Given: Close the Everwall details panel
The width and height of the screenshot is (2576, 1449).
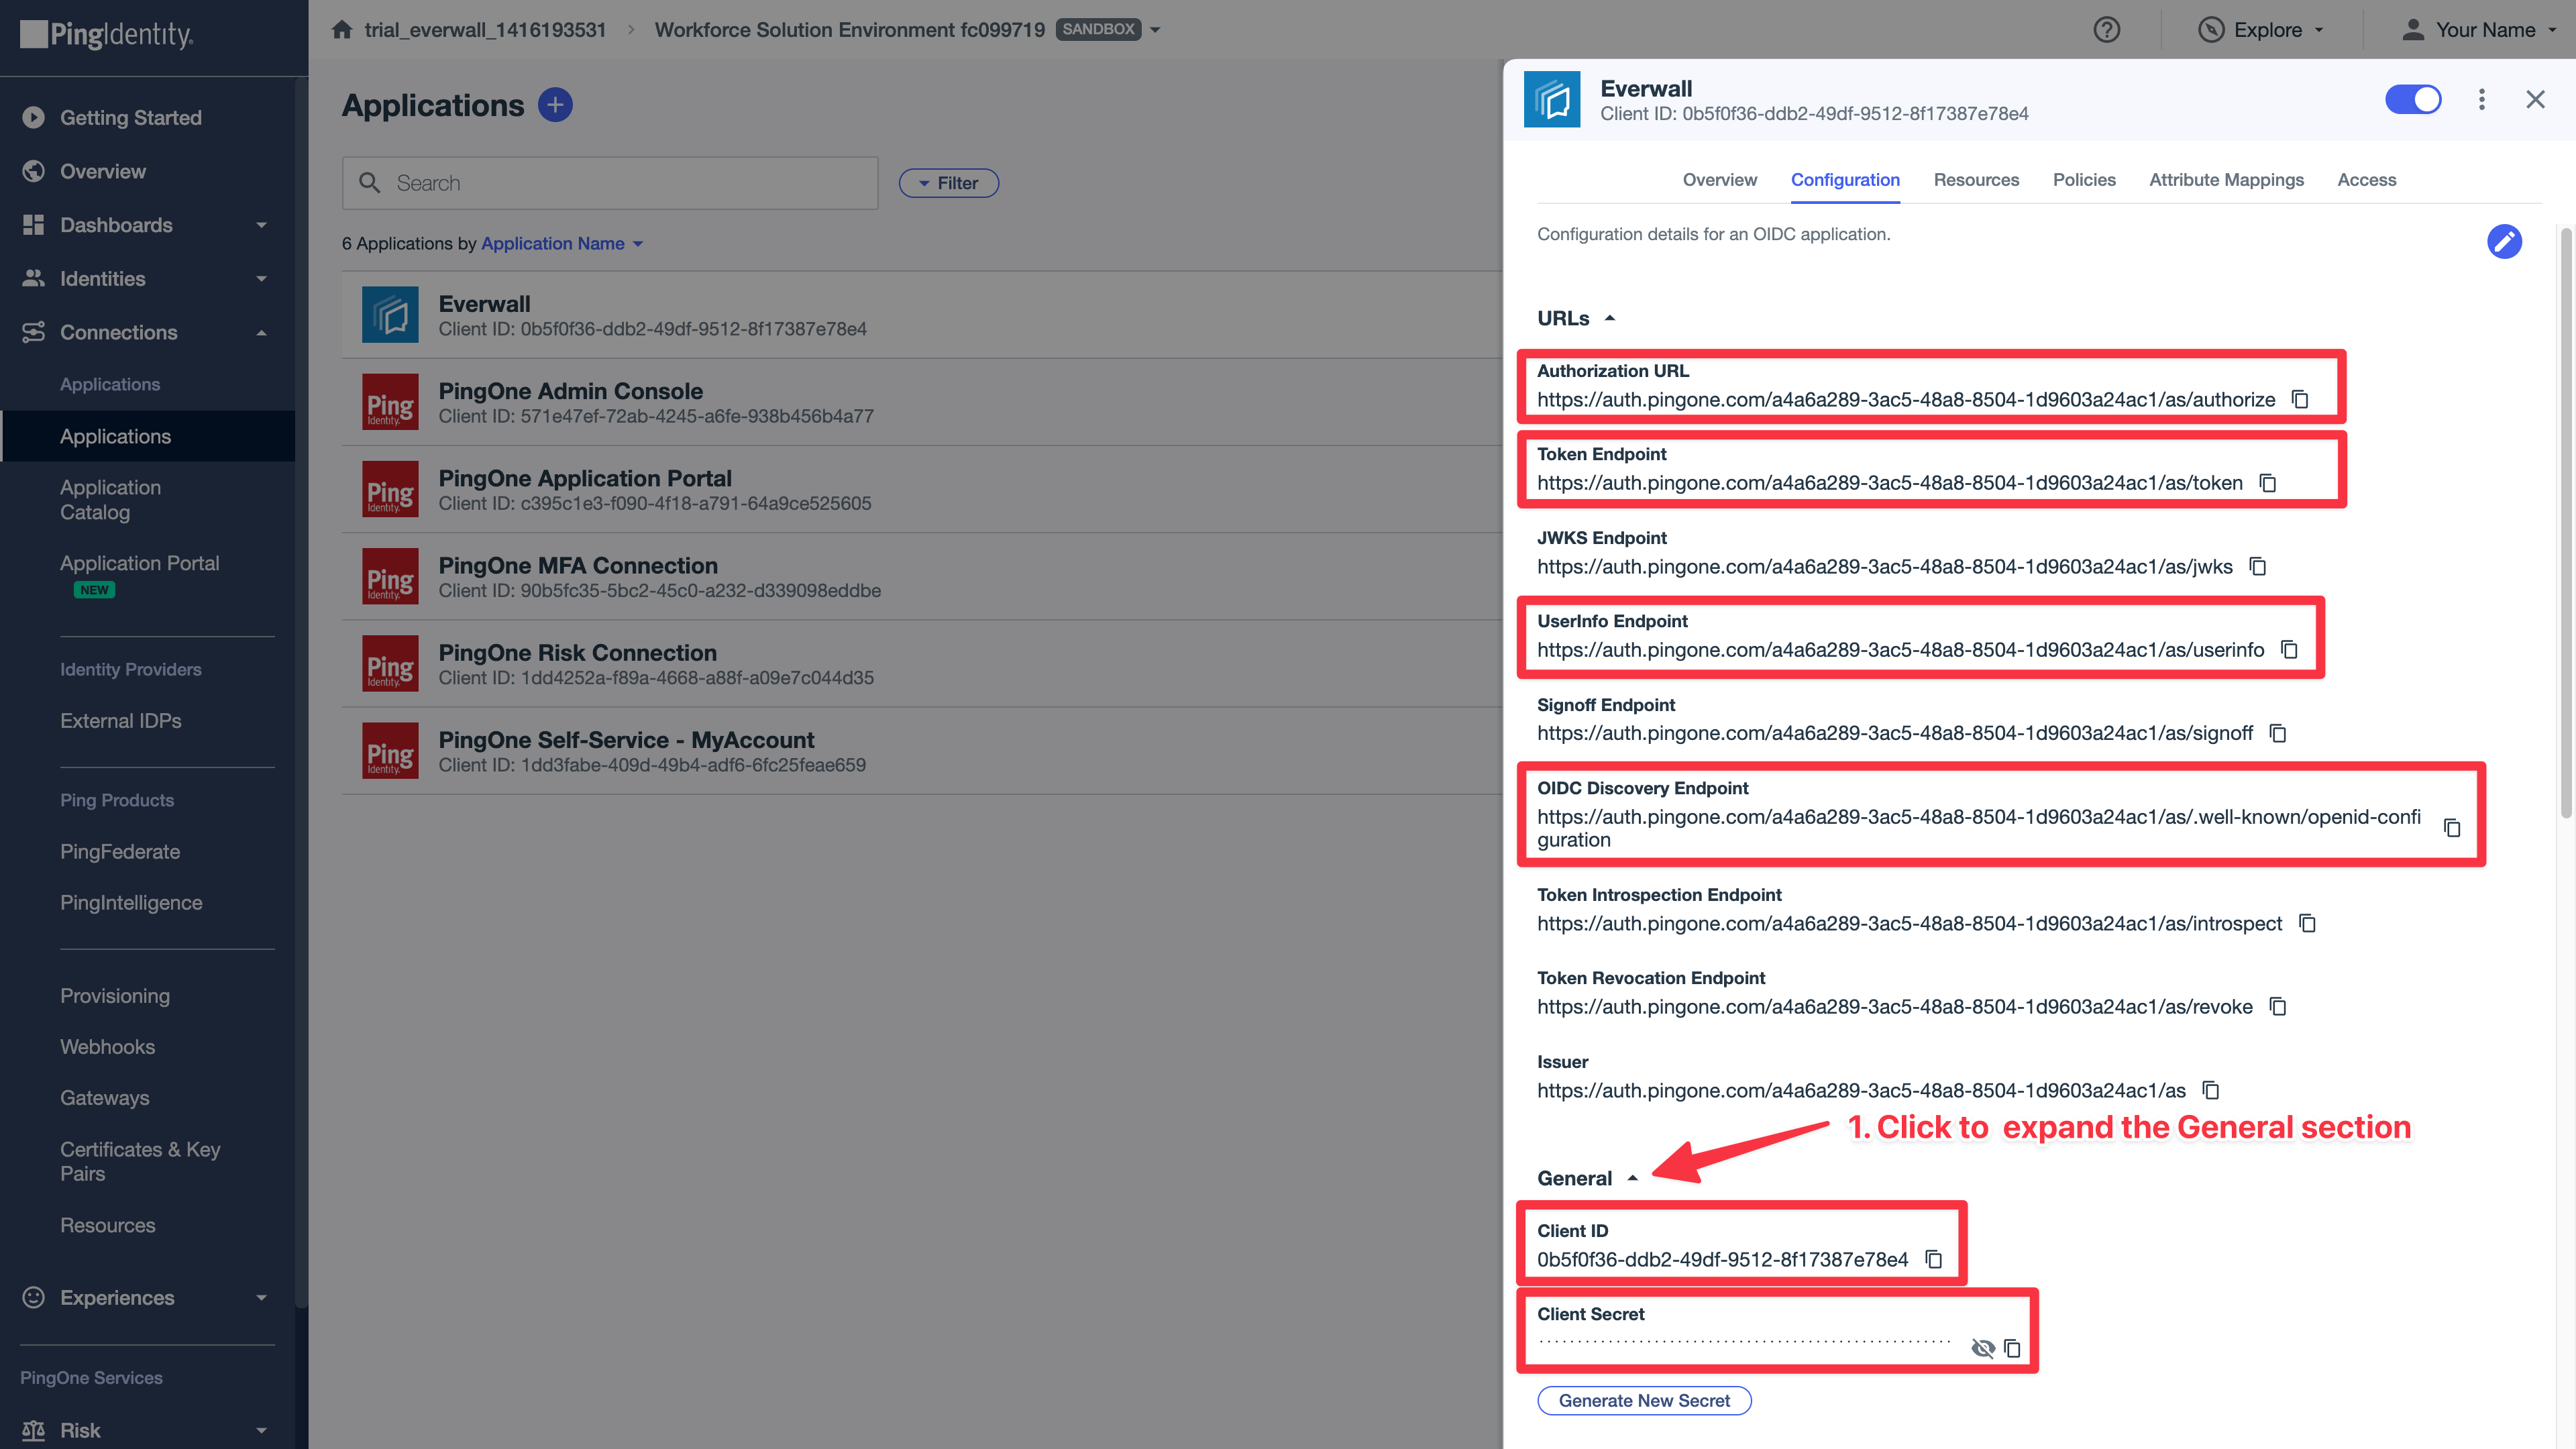Looking at the screenshot, I should 2535,99.
